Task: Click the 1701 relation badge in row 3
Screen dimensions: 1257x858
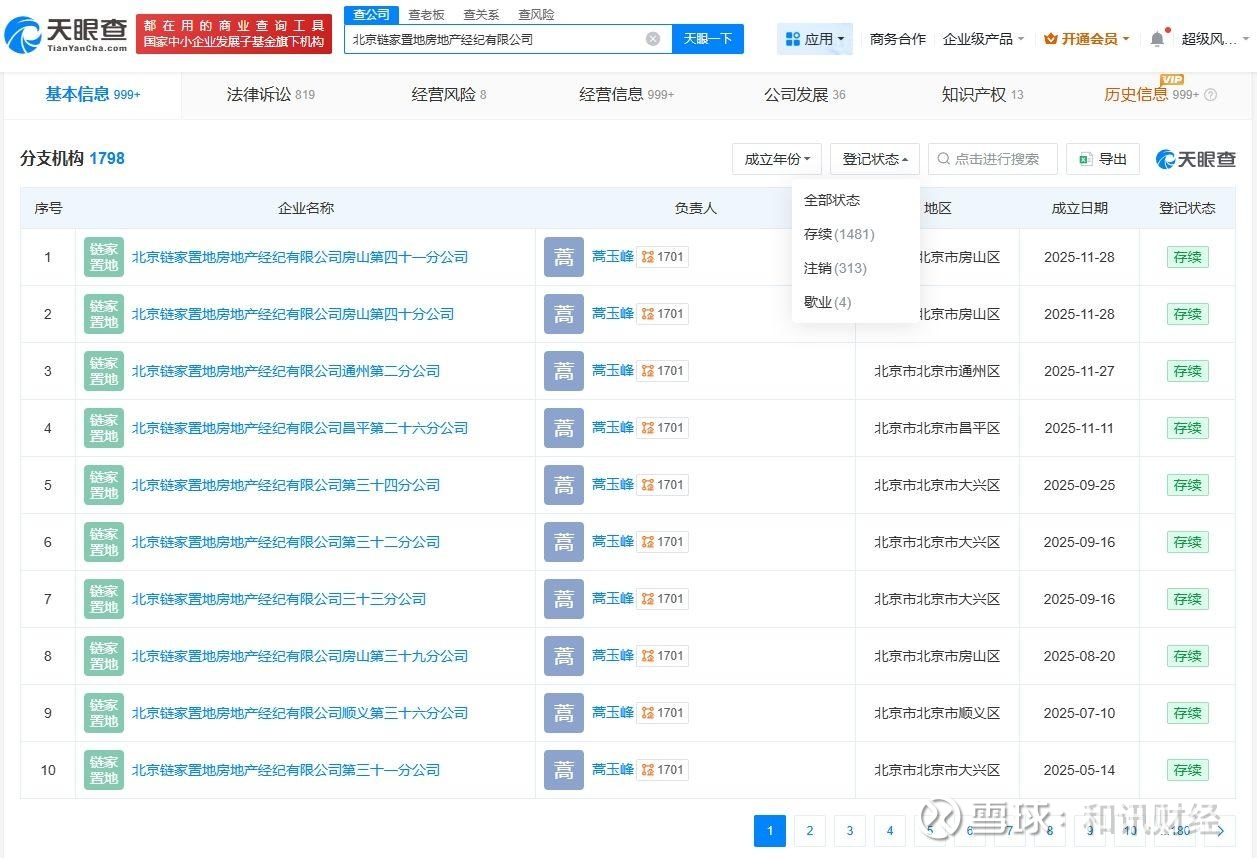Action: tap(663, 371)
